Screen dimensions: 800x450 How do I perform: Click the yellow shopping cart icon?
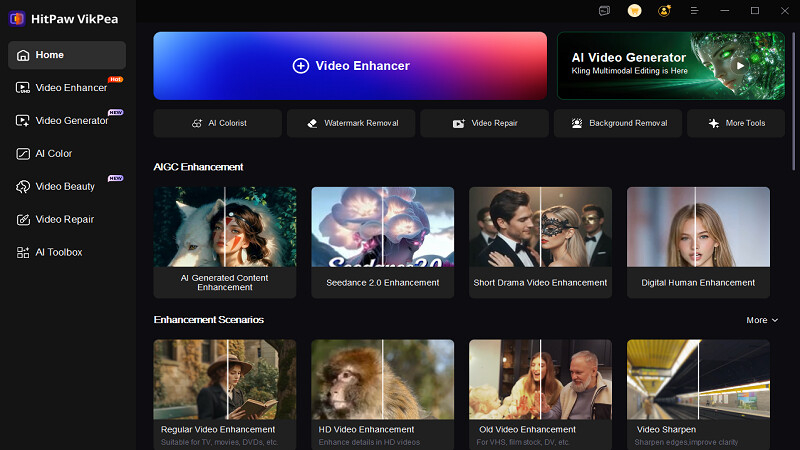(x=634, y=11)
